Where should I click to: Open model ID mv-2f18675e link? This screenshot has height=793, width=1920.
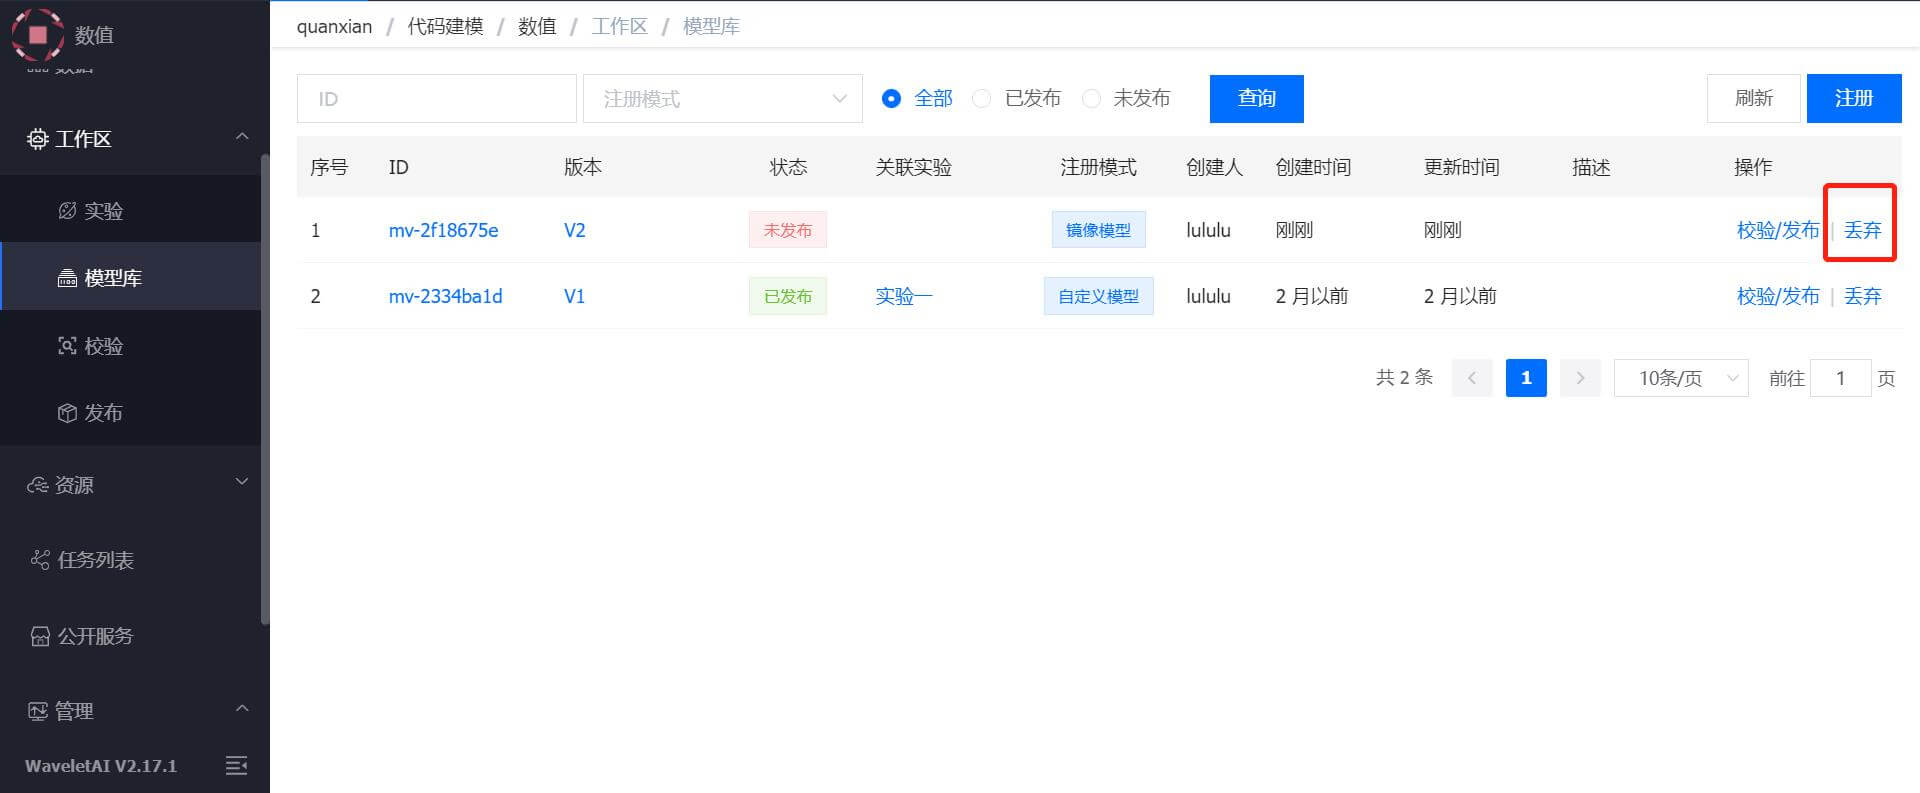[443, 230]
